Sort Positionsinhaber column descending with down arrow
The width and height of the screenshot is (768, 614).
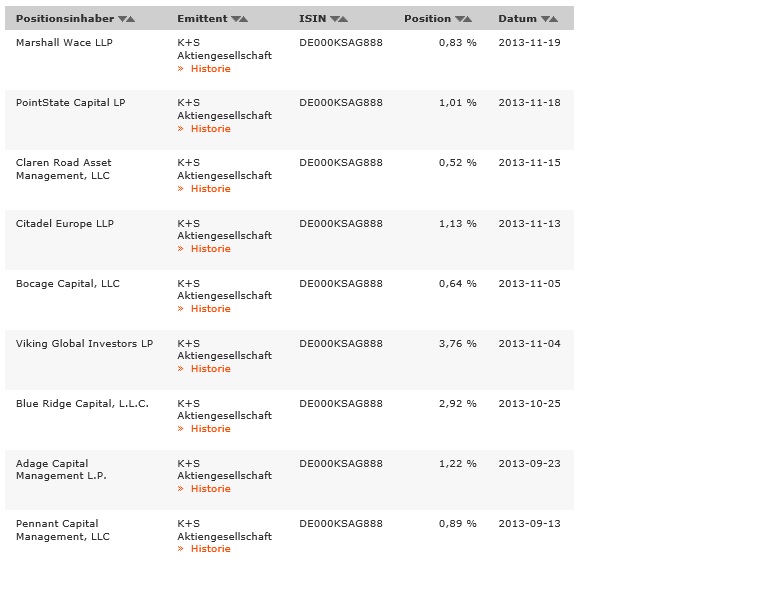[x=122, y=19]
